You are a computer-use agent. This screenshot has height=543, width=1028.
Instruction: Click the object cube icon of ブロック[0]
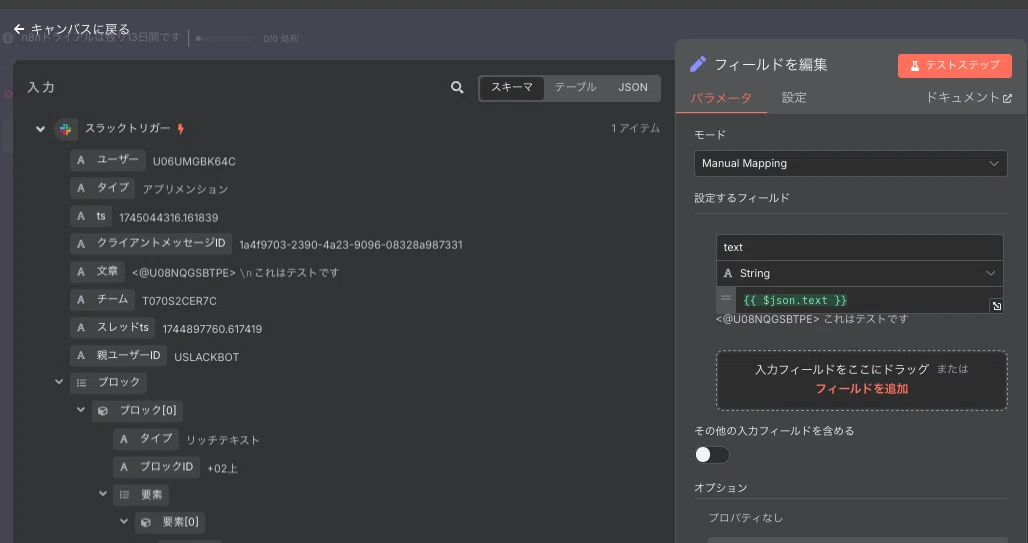[103, 411]
